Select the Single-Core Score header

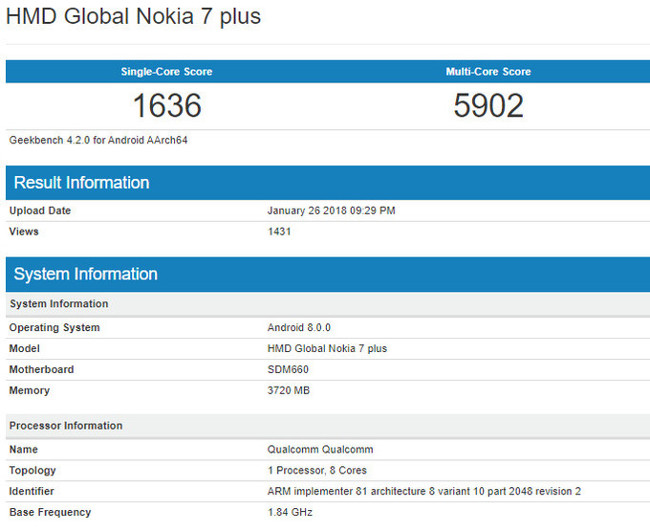pyautogui.click(x=166, y=72)
